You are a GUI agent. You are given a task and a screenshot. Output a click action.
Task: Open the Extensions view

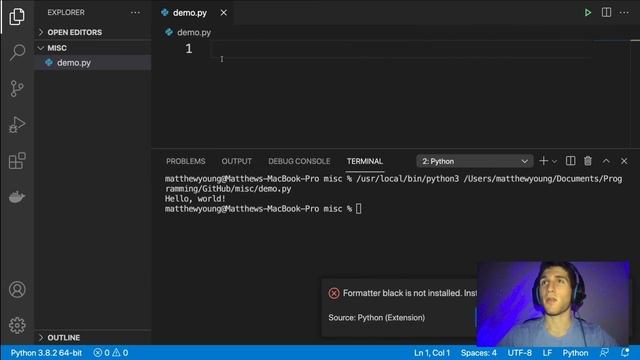(17, 160)
